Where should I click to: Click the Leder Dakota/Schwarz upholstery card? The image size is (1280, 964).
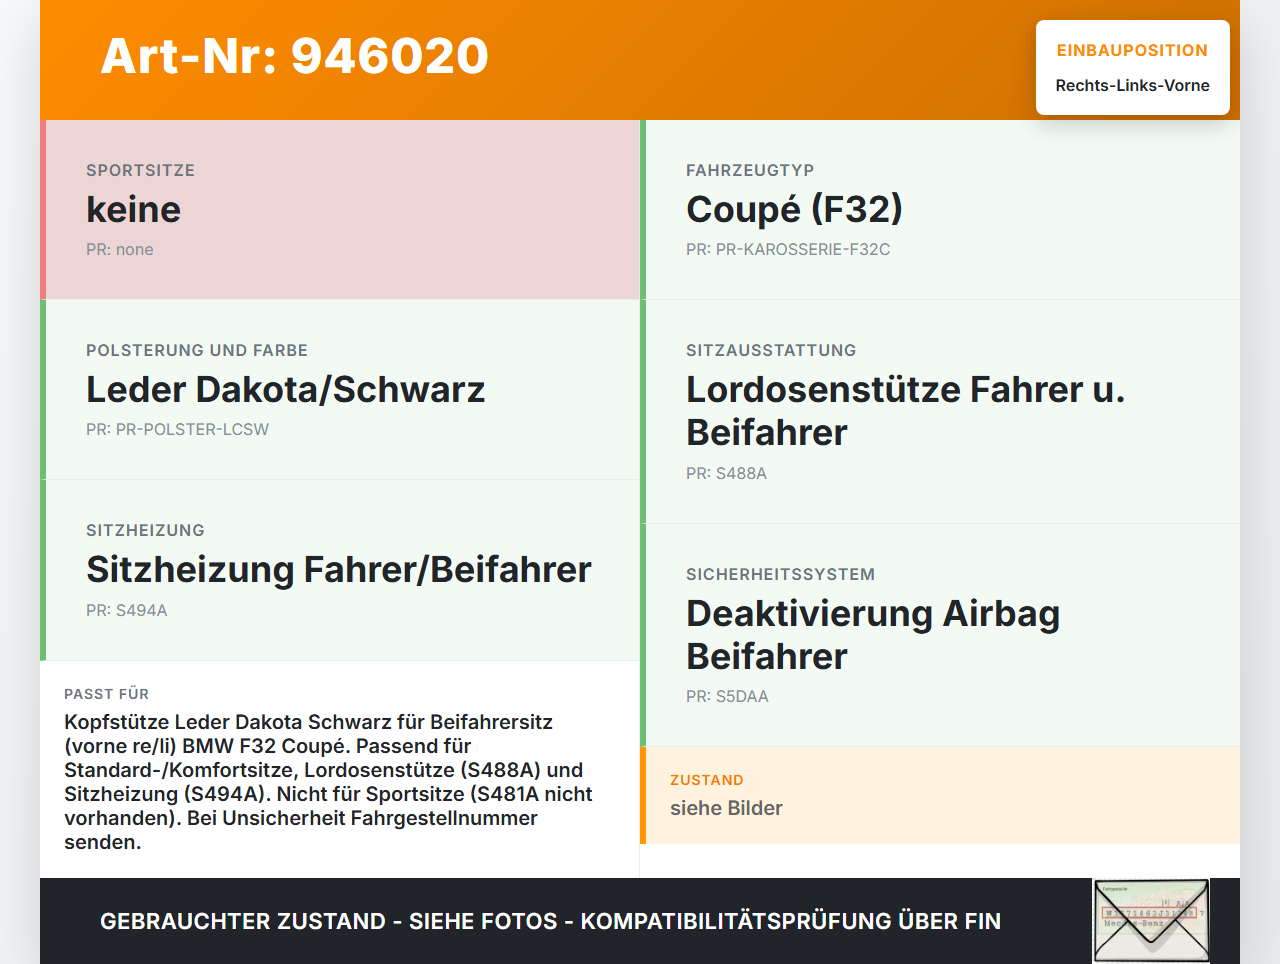(340, 390)
